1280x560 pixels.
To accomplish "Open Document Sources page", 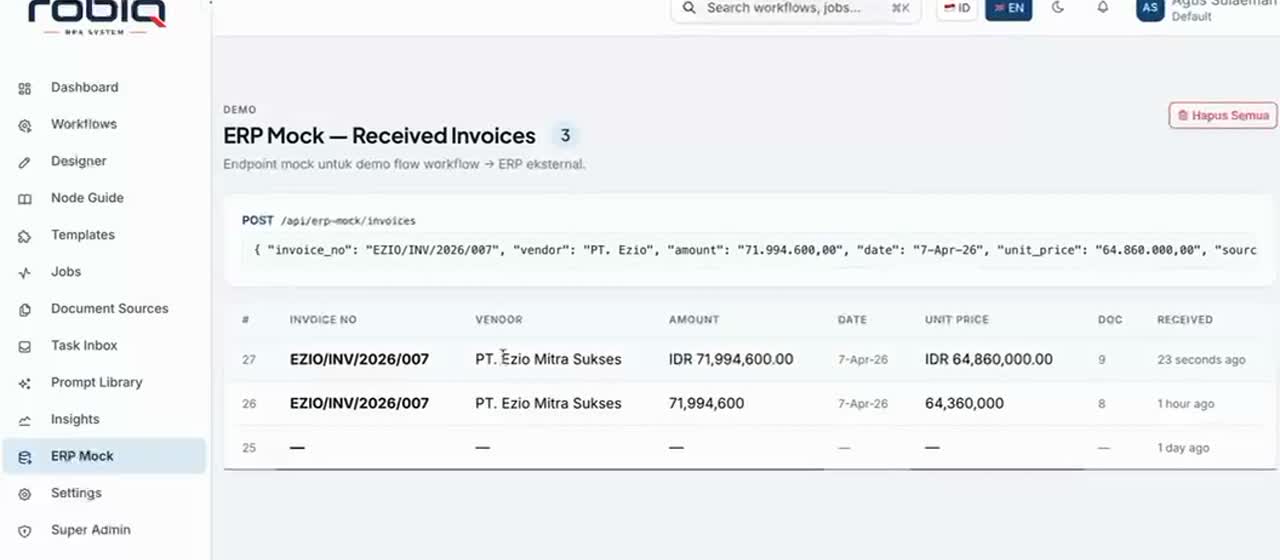I will coord(109,309).
